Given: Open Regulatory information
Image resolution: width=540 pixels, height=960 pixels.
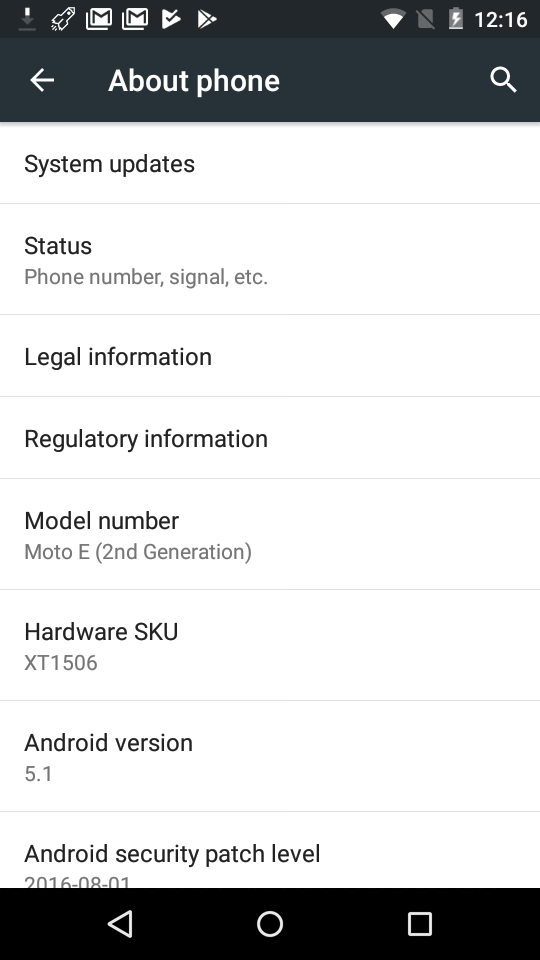Looking at the screenshot, I should tap(270, 438).
